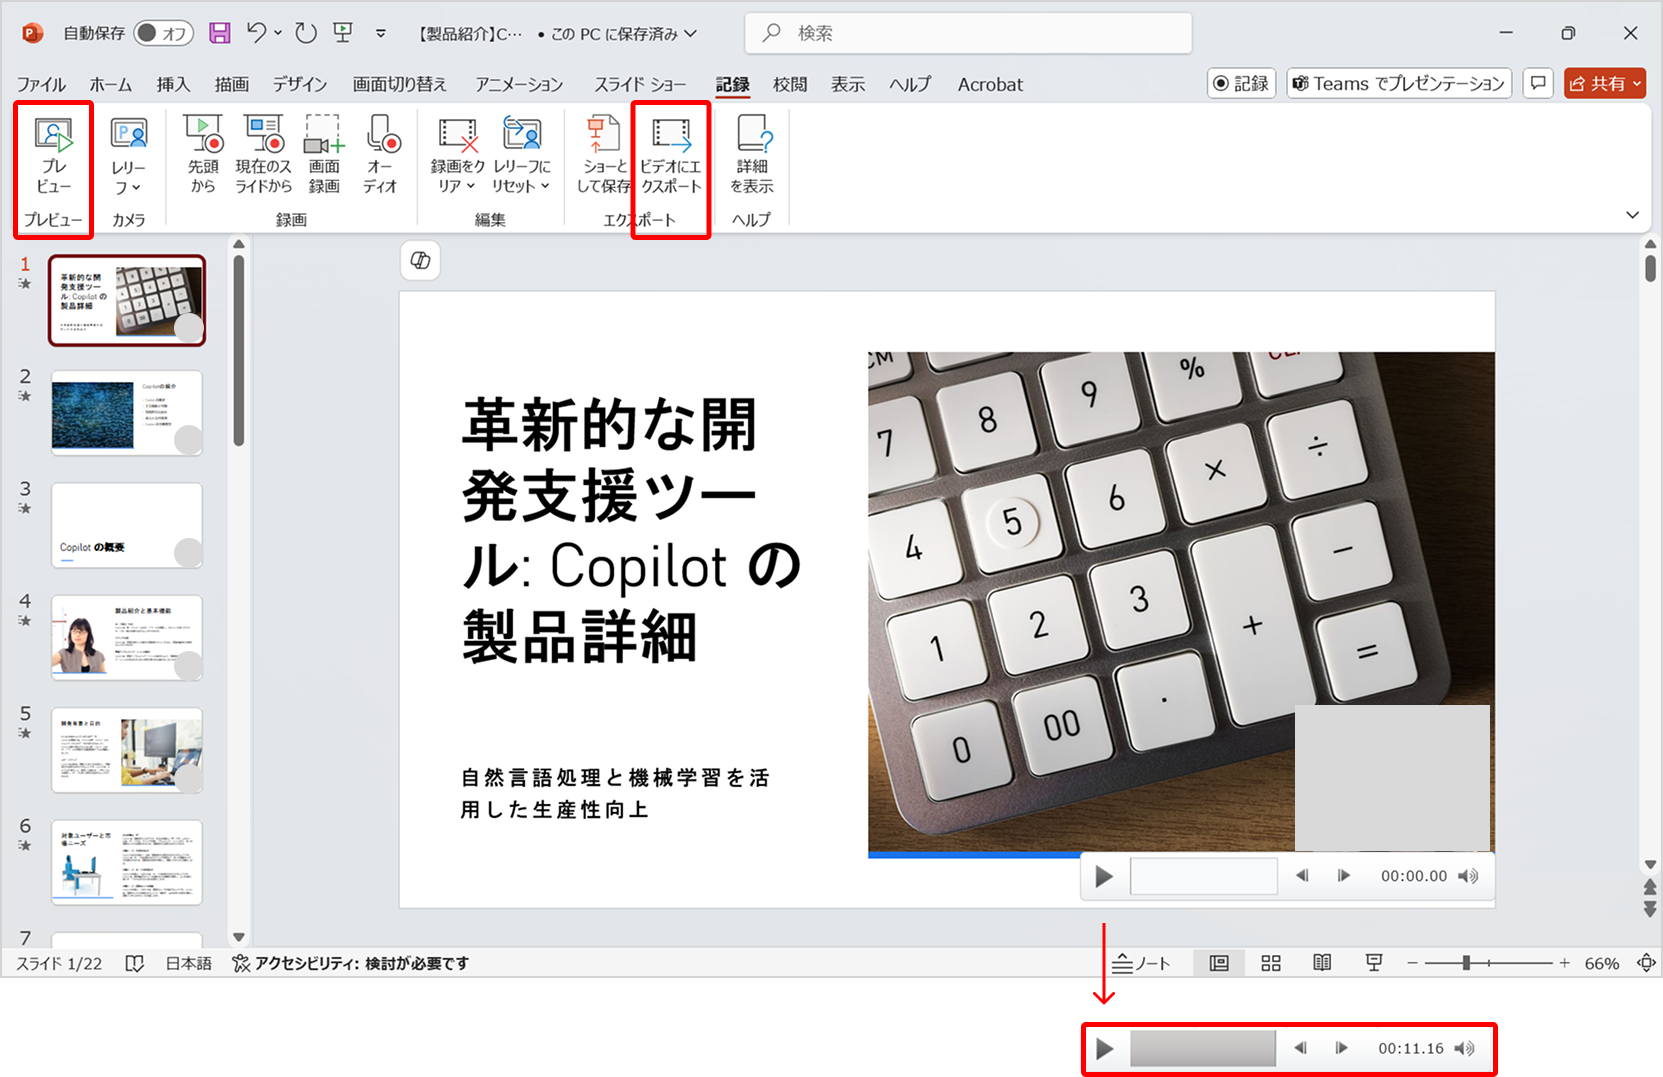Screen dimensions: 1663x1077
Task: Open the comments pane icon
Action: 1538,83
